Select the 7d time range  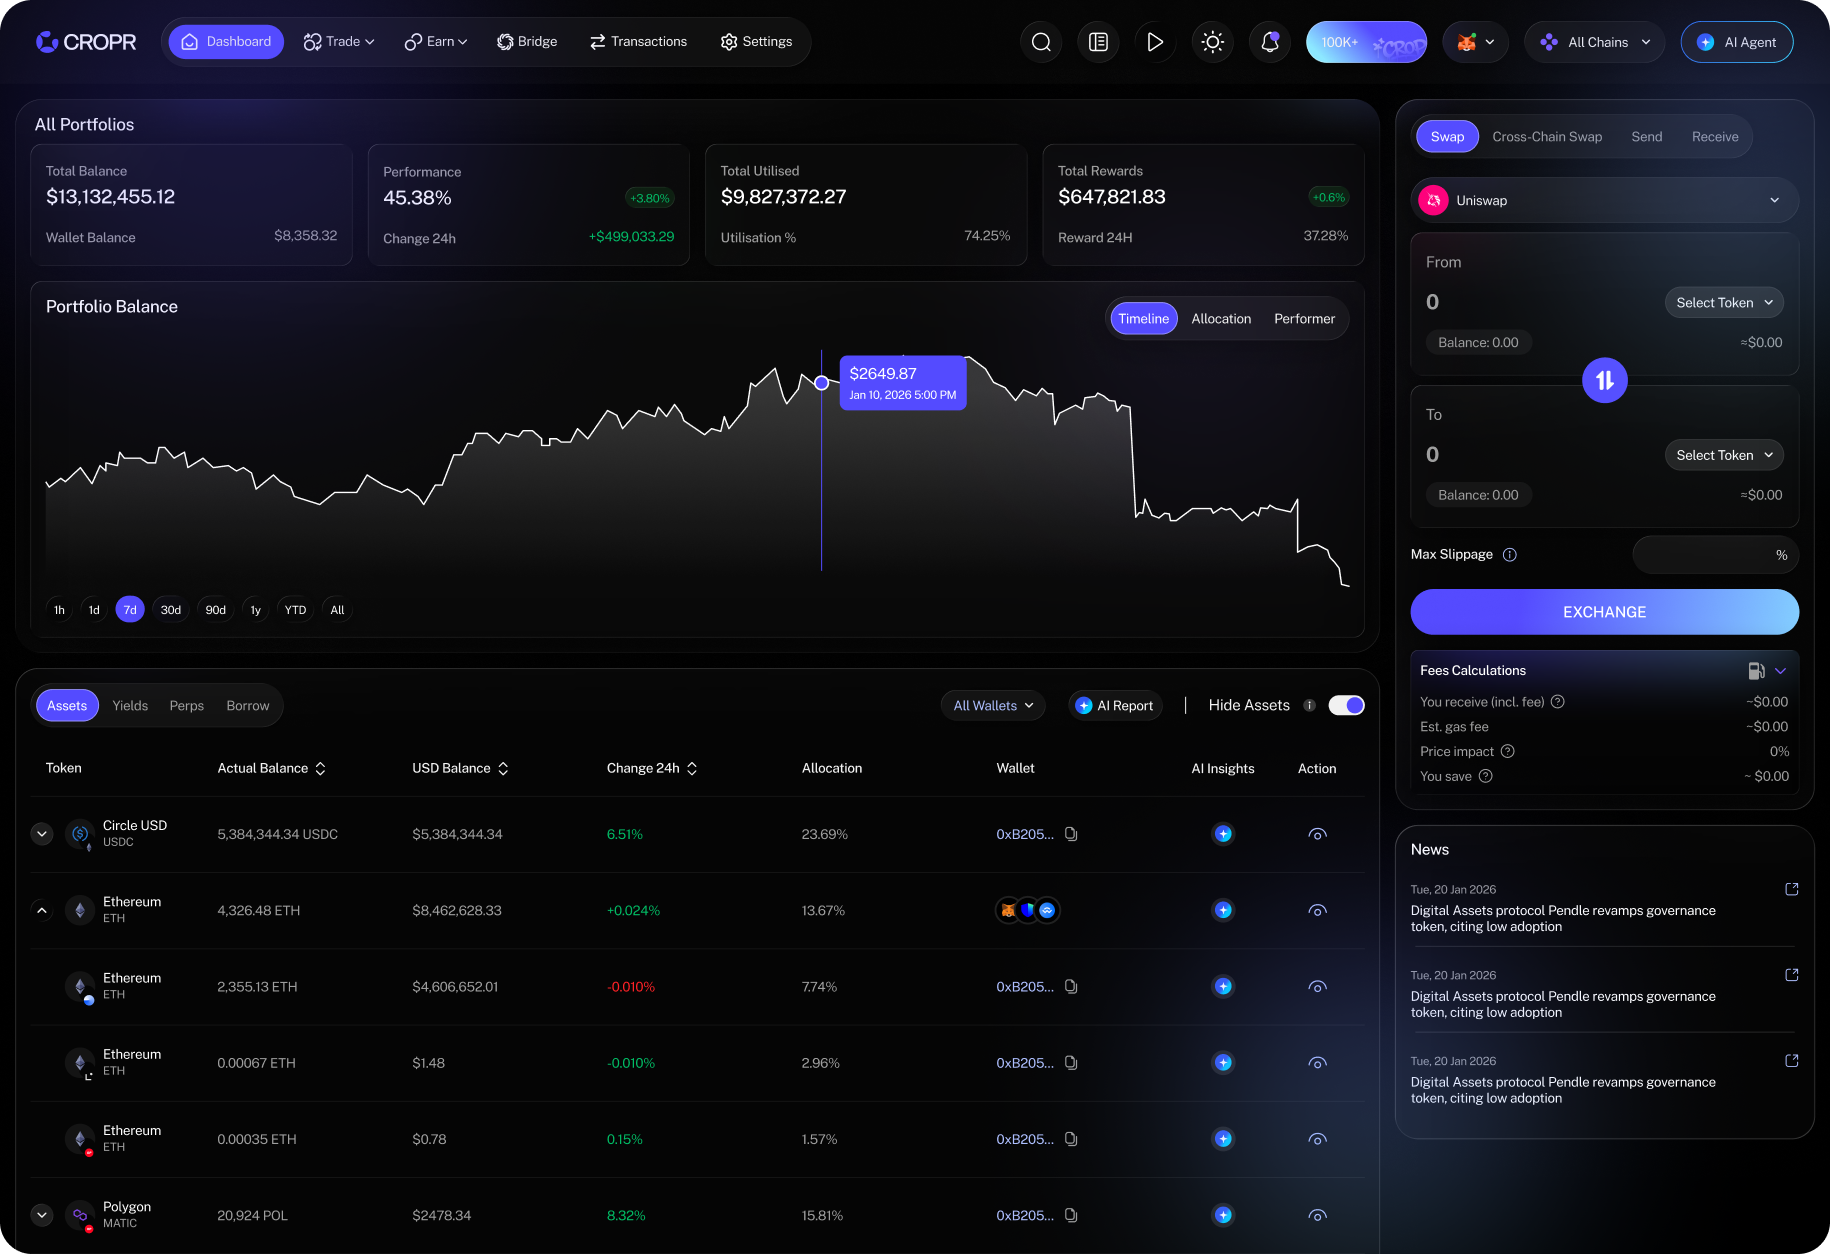130,610
